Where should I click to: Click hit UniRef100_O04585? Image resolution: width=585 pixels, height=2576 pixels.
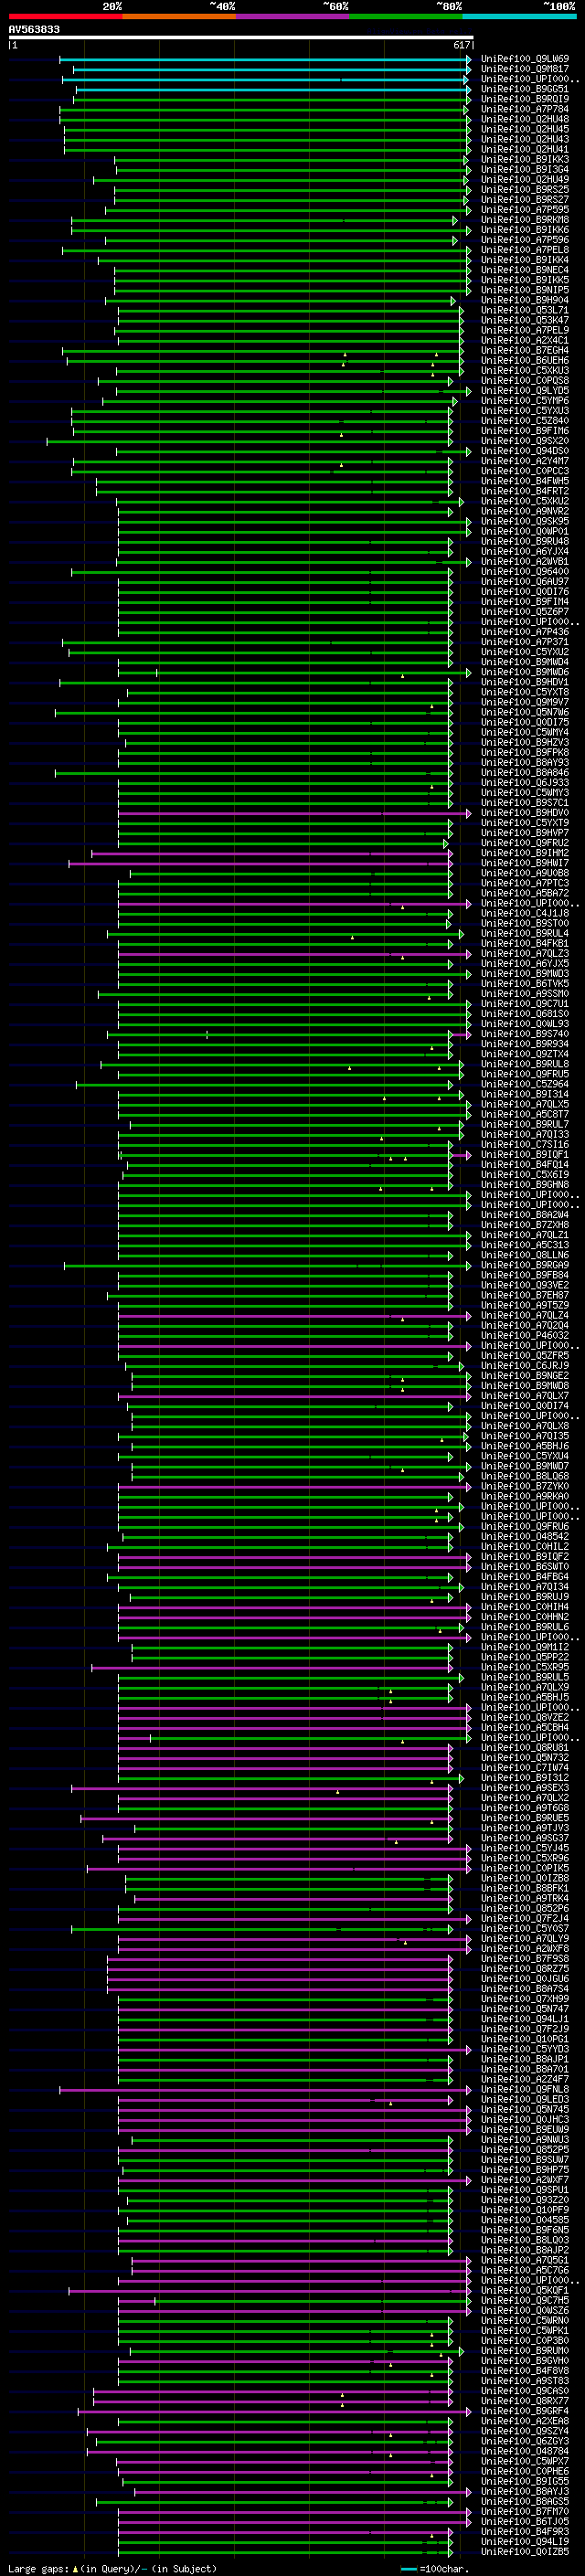point(525,2220)
